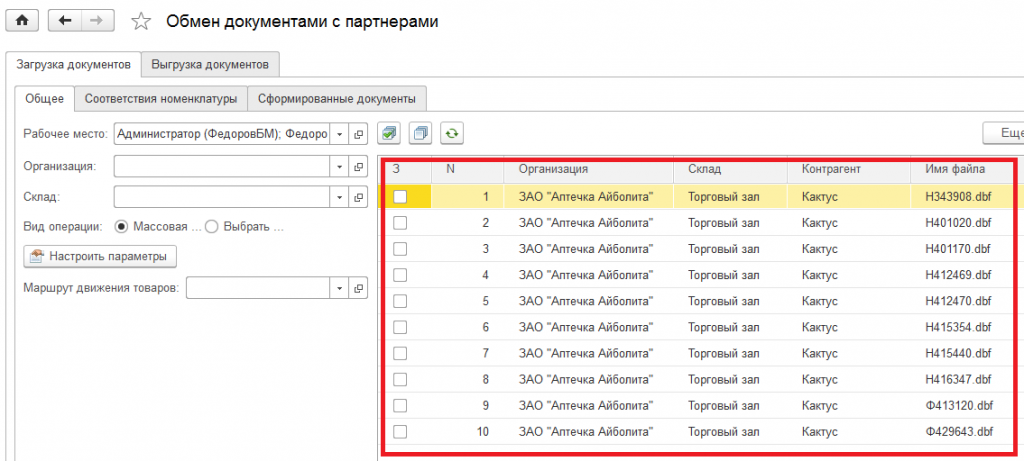Select file name H415440.dbf
The image size is (1024, 461).
(958, 353)
